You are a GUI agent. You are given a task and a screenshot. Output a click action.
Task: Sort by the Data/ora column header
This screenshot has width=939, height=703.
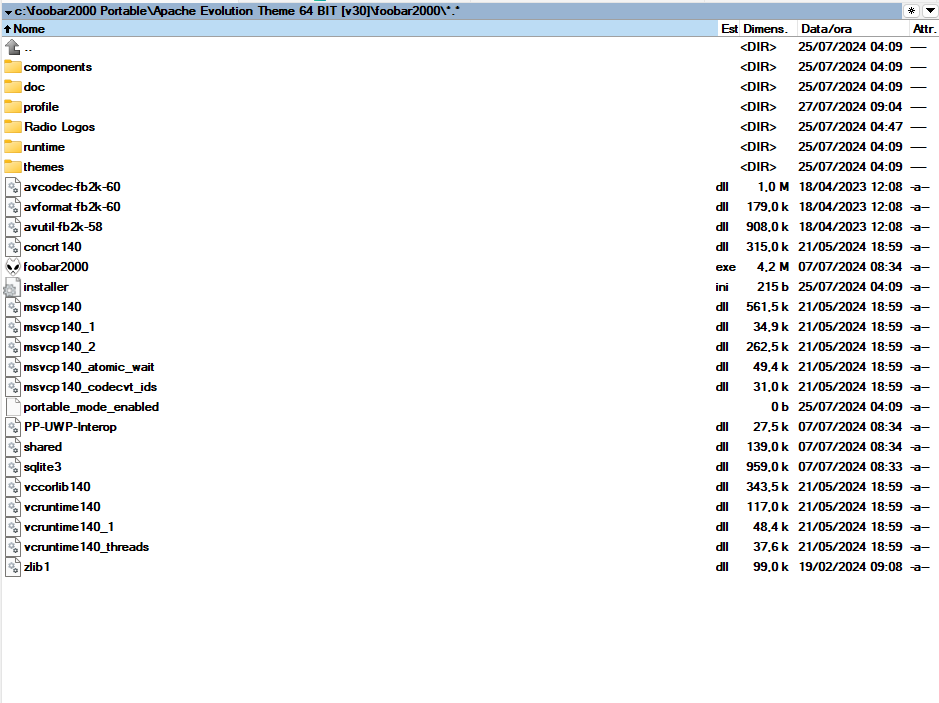(853, 29)
